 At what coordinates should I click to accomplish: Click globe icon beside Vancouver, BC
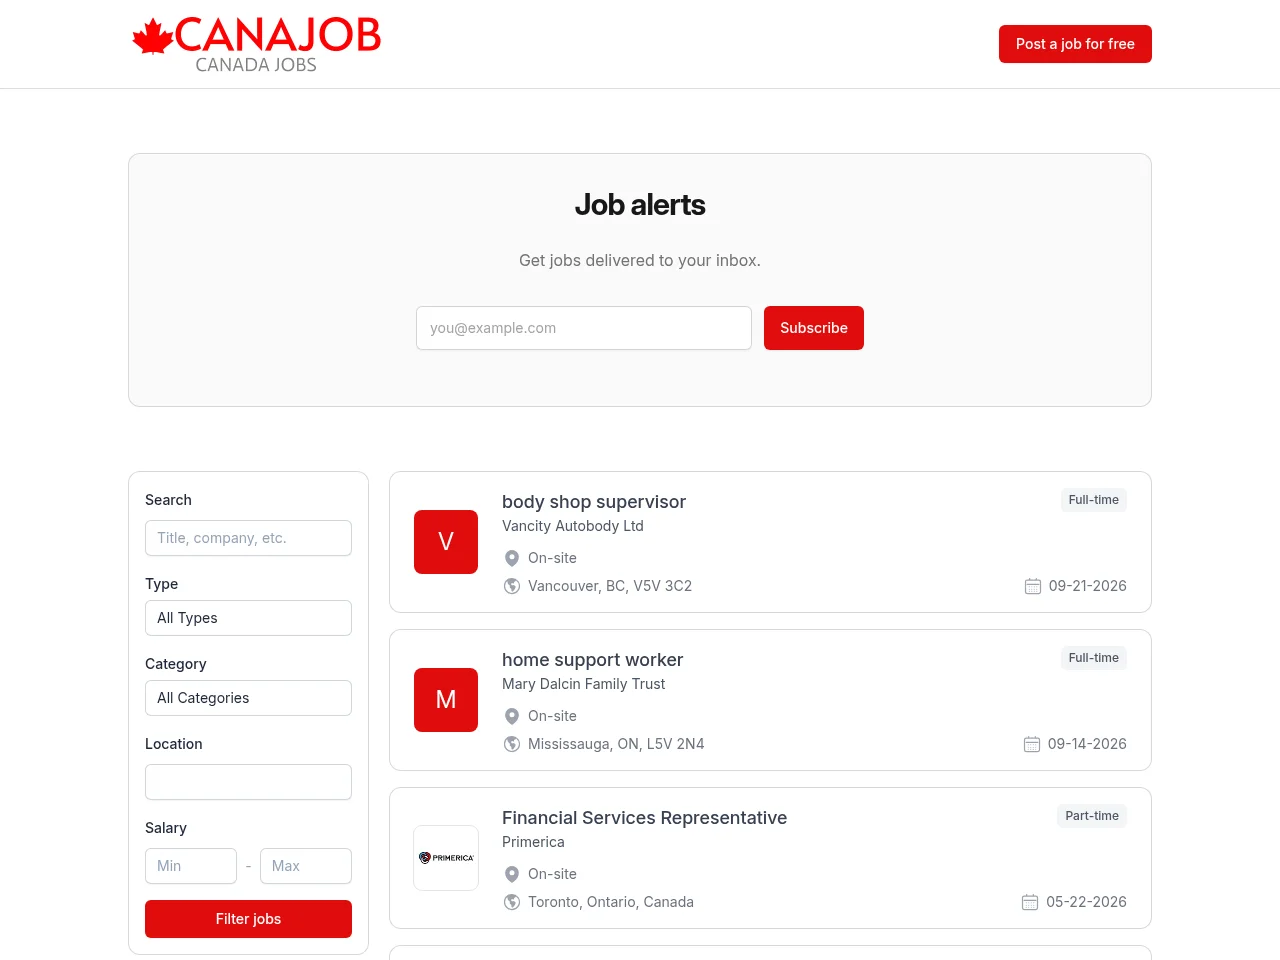click(x=512, y=586)
